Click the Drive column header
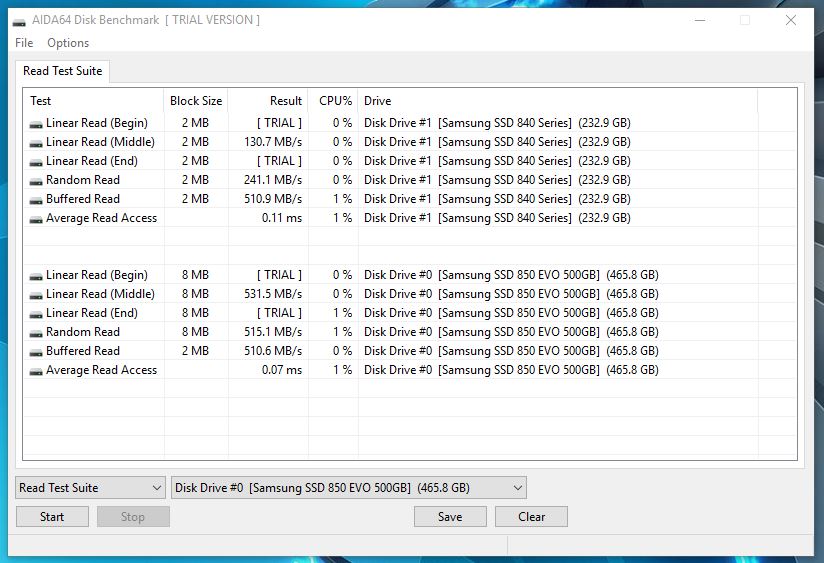This screenshot has height=563, width=824. (558, 101)
